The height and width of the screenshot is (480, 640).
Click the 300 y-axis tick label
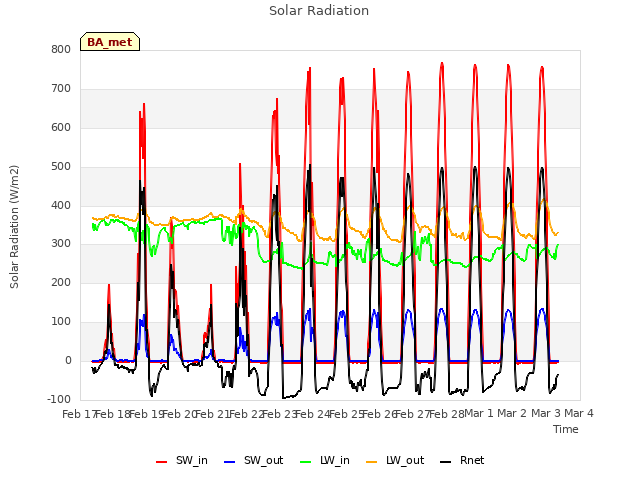pyautogui.click(x=61, y=244)
